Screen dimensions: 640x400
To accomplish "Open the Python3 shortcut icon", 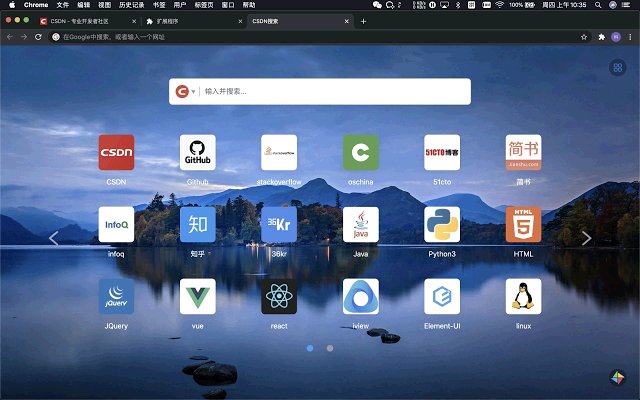I will 442,225.
